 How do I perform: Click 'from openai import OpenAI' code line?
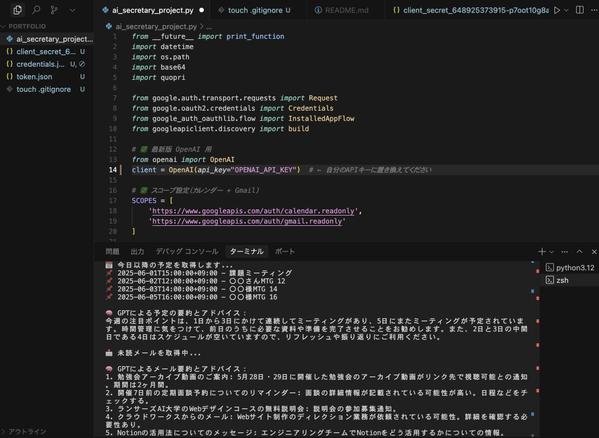183,160
